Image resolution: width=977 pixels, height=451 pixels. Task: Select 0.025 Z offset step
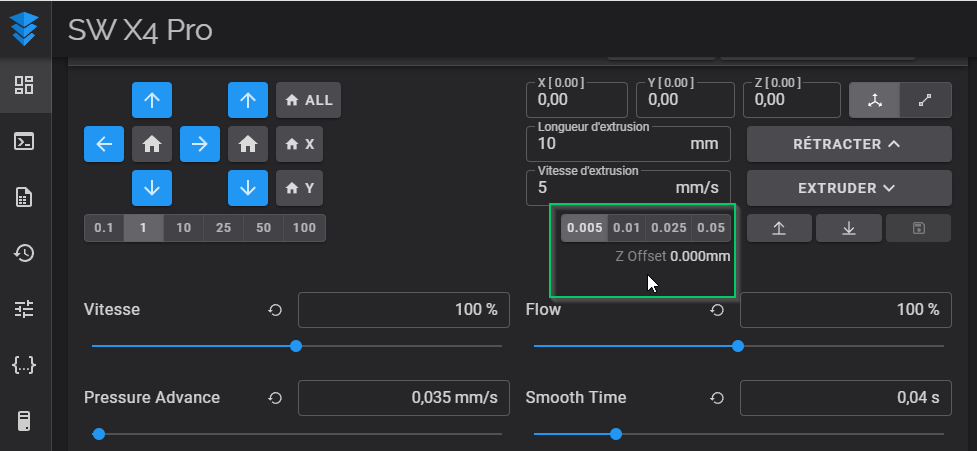pyautogui.click(x=669, y=228)
